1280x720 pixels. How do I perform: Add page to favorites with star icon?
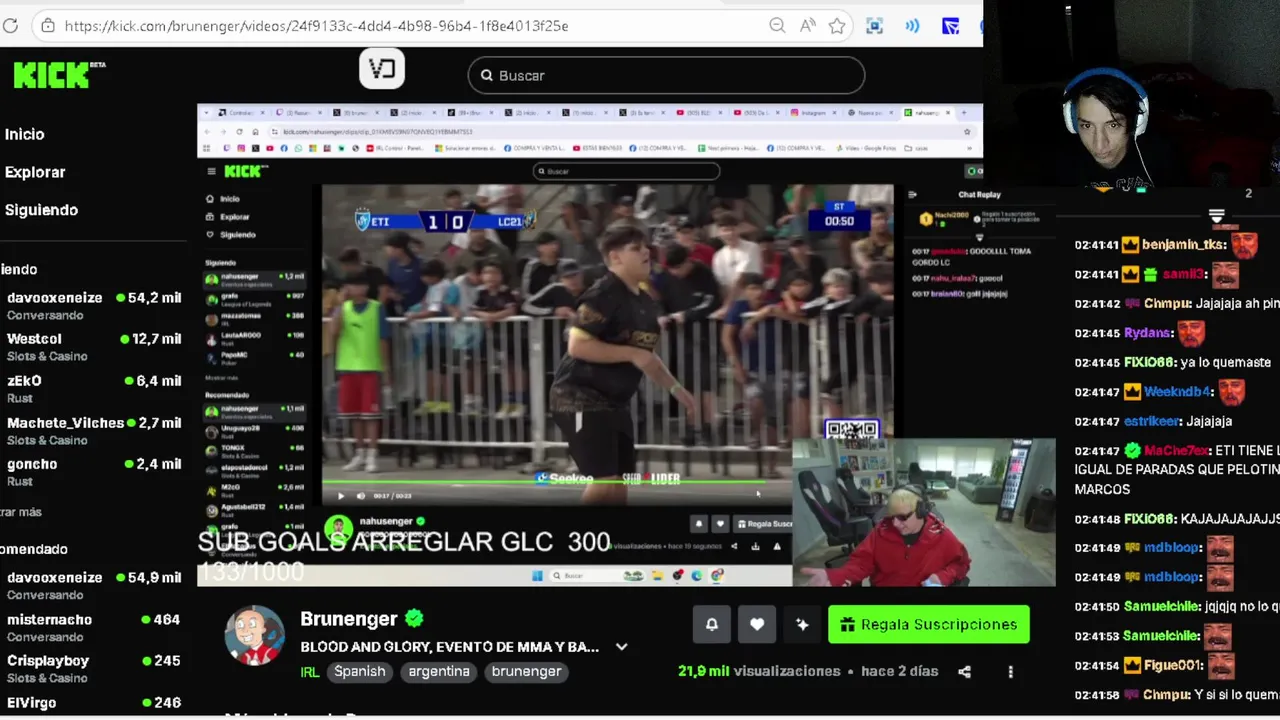pos(837,26)
